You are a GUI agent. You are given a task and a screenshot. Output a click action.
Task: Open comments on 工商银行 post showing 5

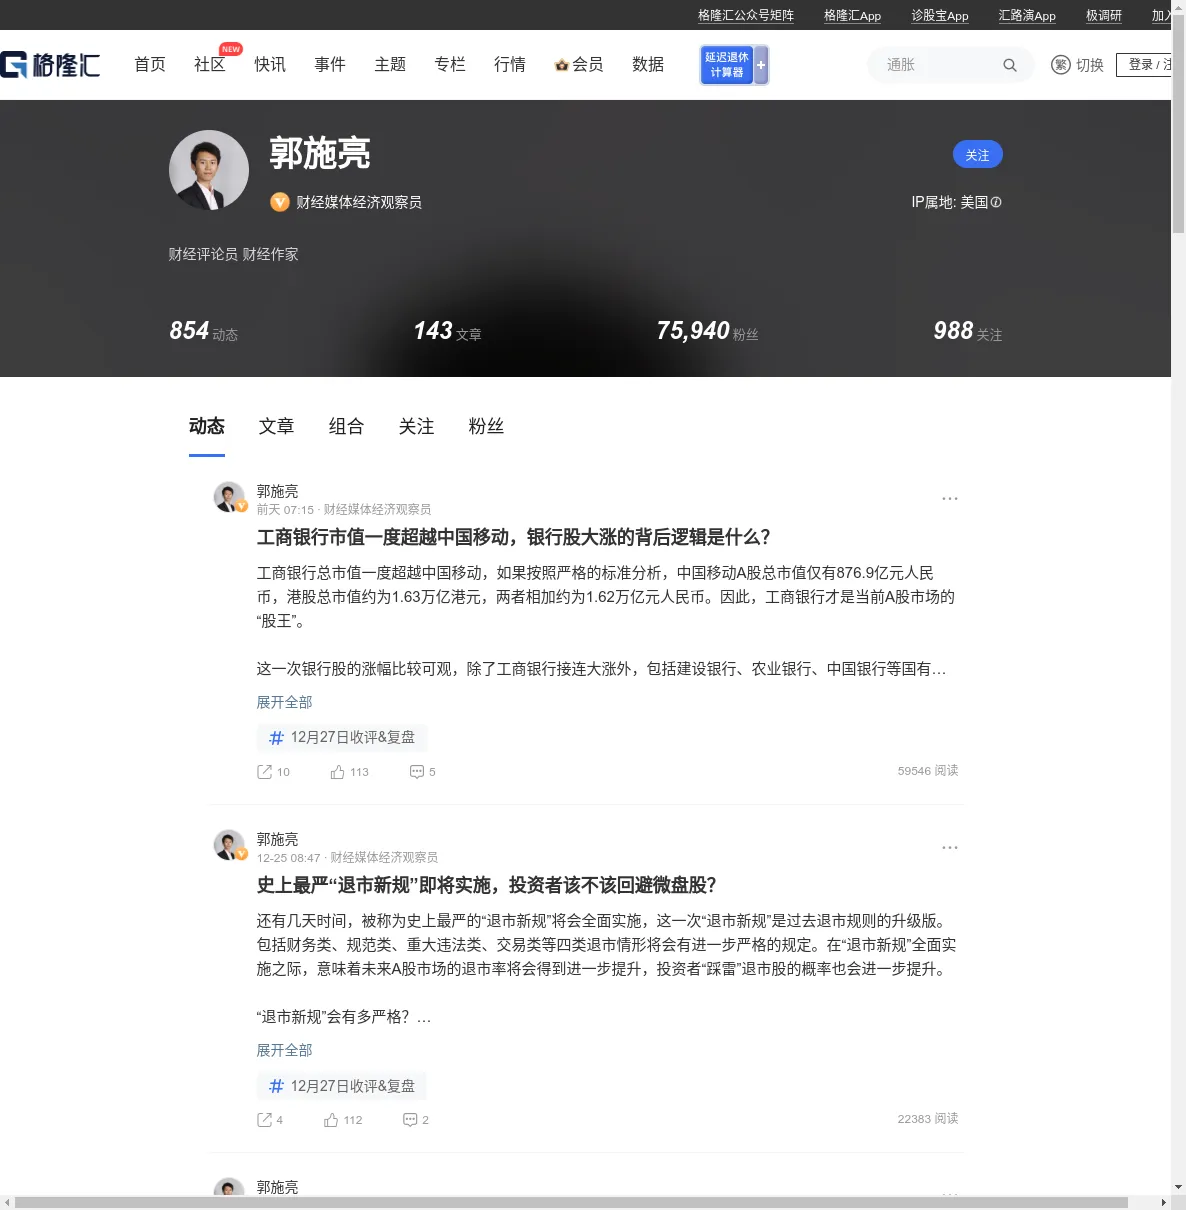(x=422, y=772)
